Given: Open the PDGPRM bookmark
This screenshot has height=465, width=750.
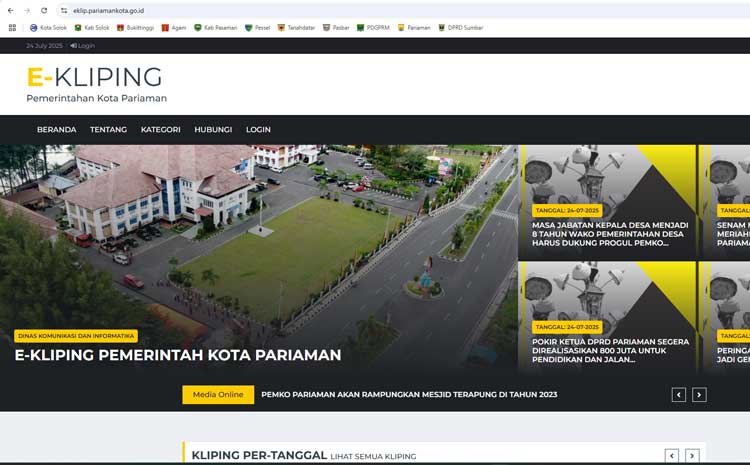Looking at the screenshot, I should [x=373, y=28].
